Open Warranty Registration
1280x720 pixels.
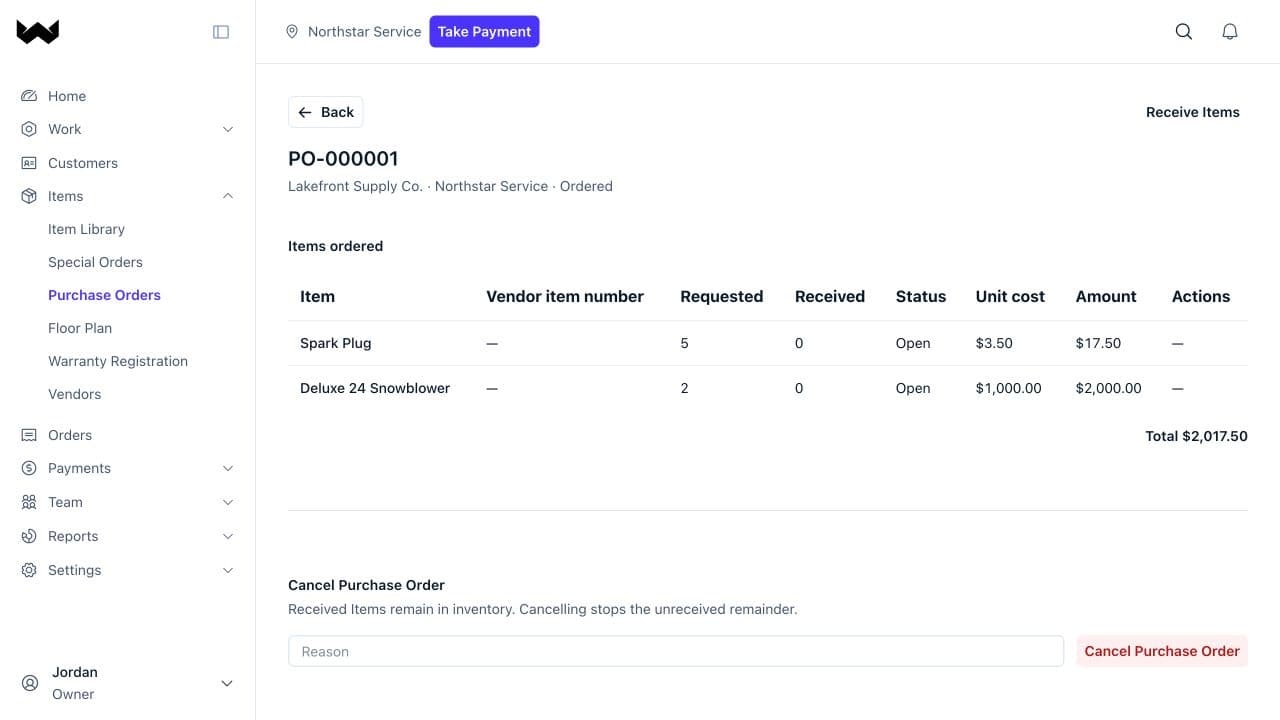[118, 361]
